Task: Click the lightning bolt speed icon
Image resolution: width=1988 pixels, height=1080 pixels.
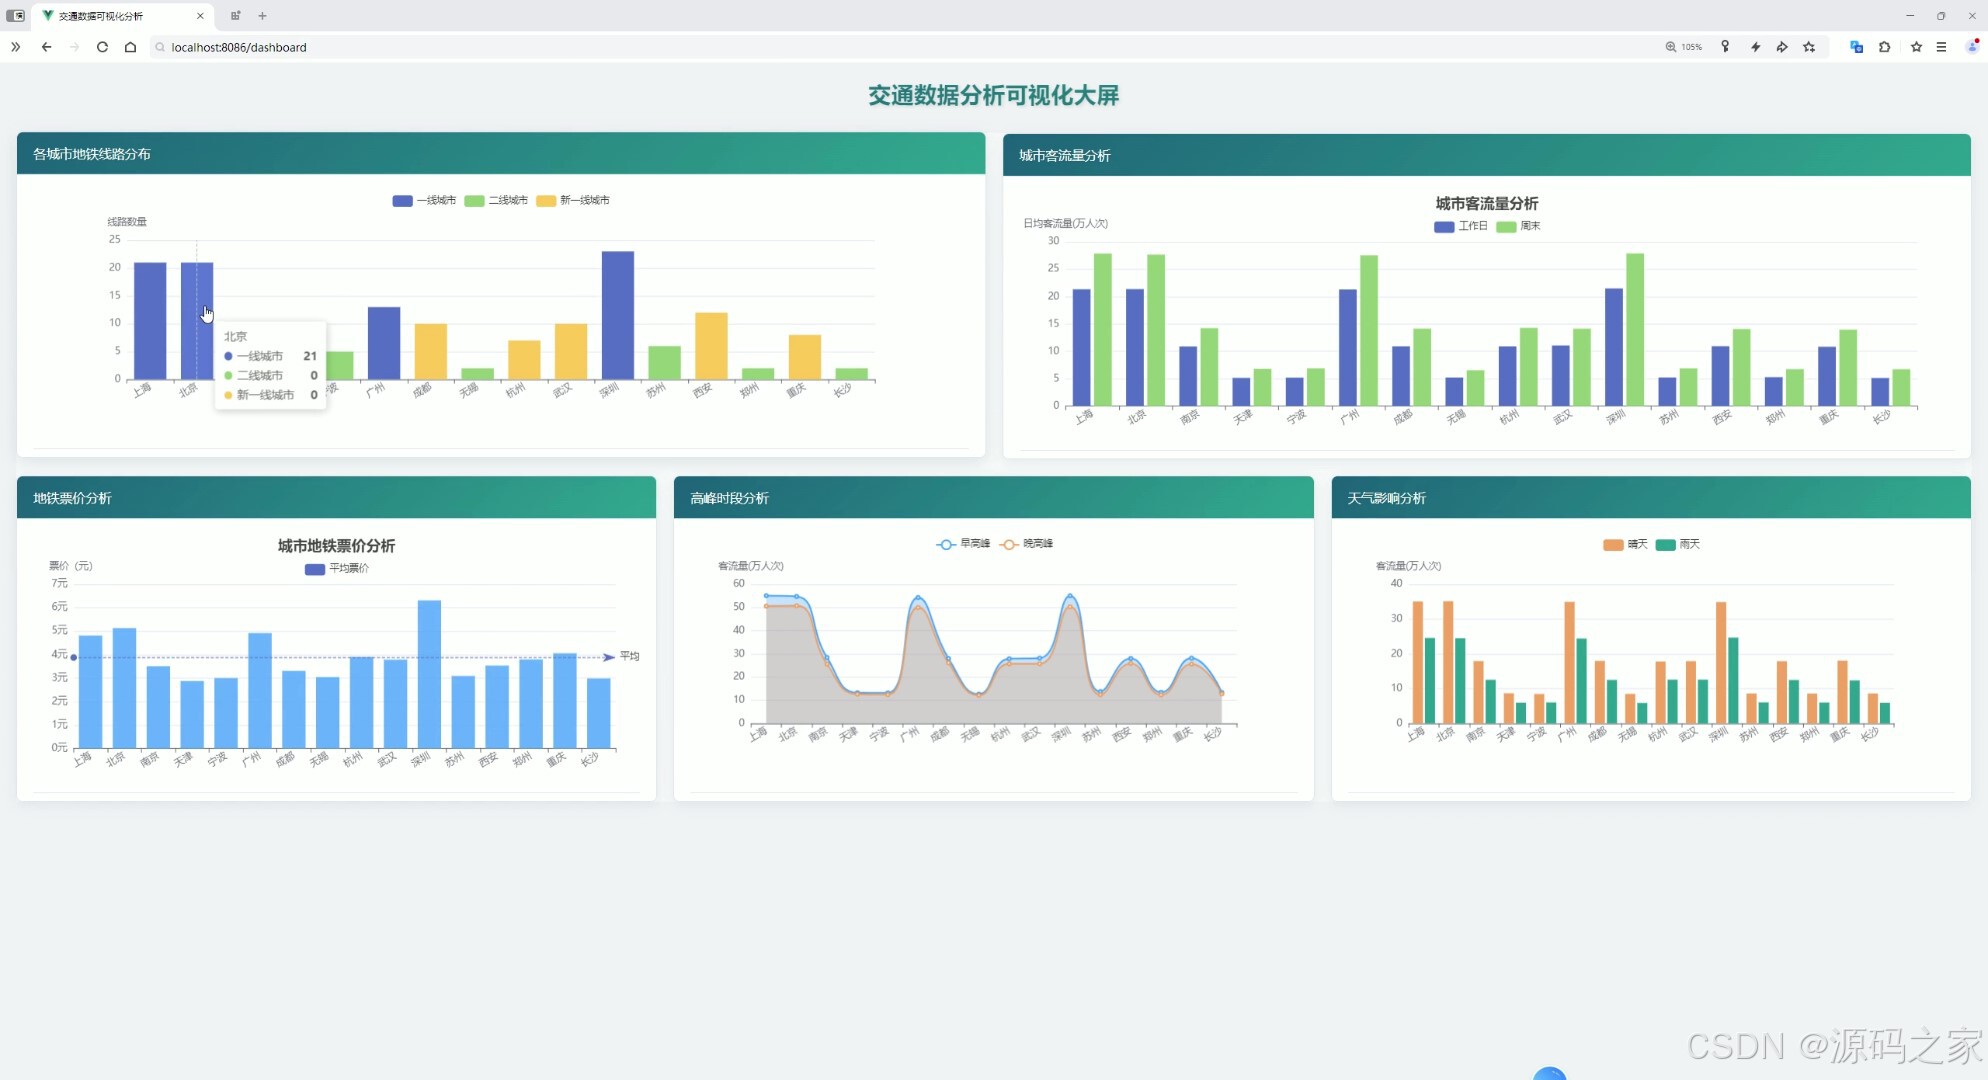Action: [x=1755, y=47]
